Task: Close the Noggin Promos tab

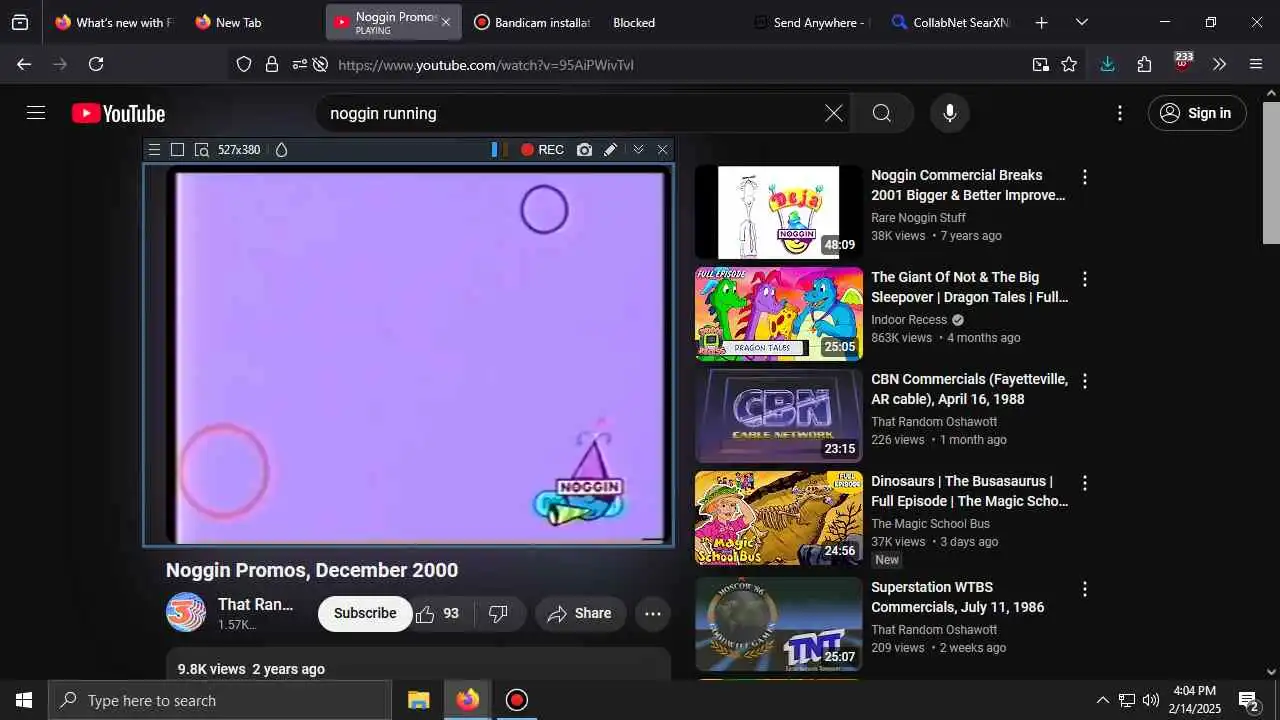Action: [446, 22]
